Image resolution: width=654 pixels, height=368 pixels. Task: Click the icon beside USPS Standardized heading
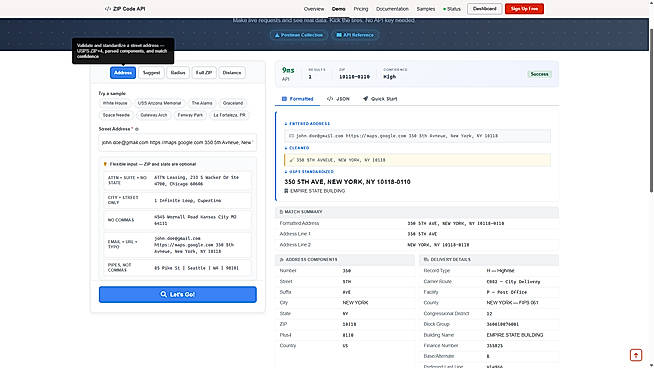[x=286, y=172]
